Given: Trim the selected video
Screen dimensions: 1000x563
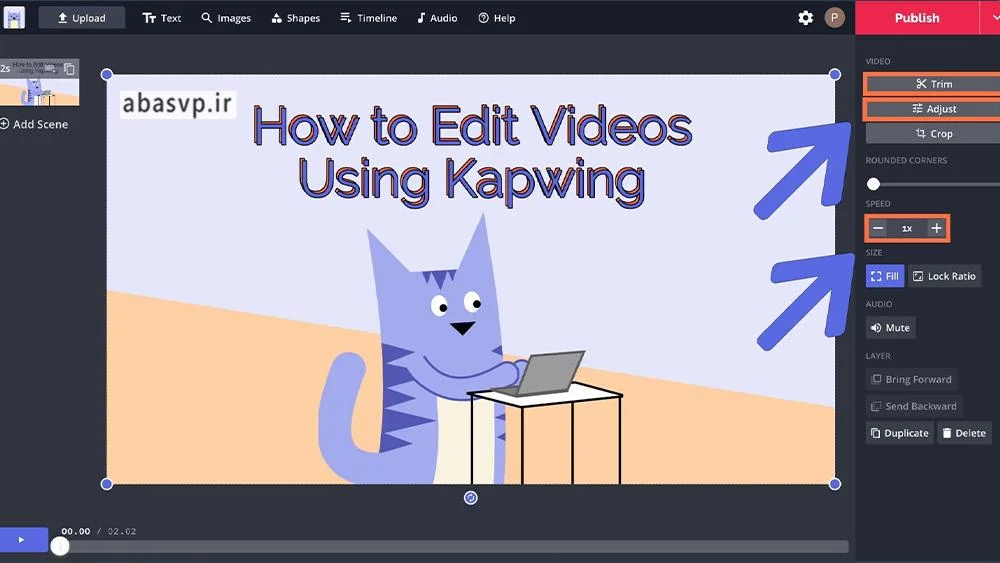Looking at the screenshot, I should (933, 84).
